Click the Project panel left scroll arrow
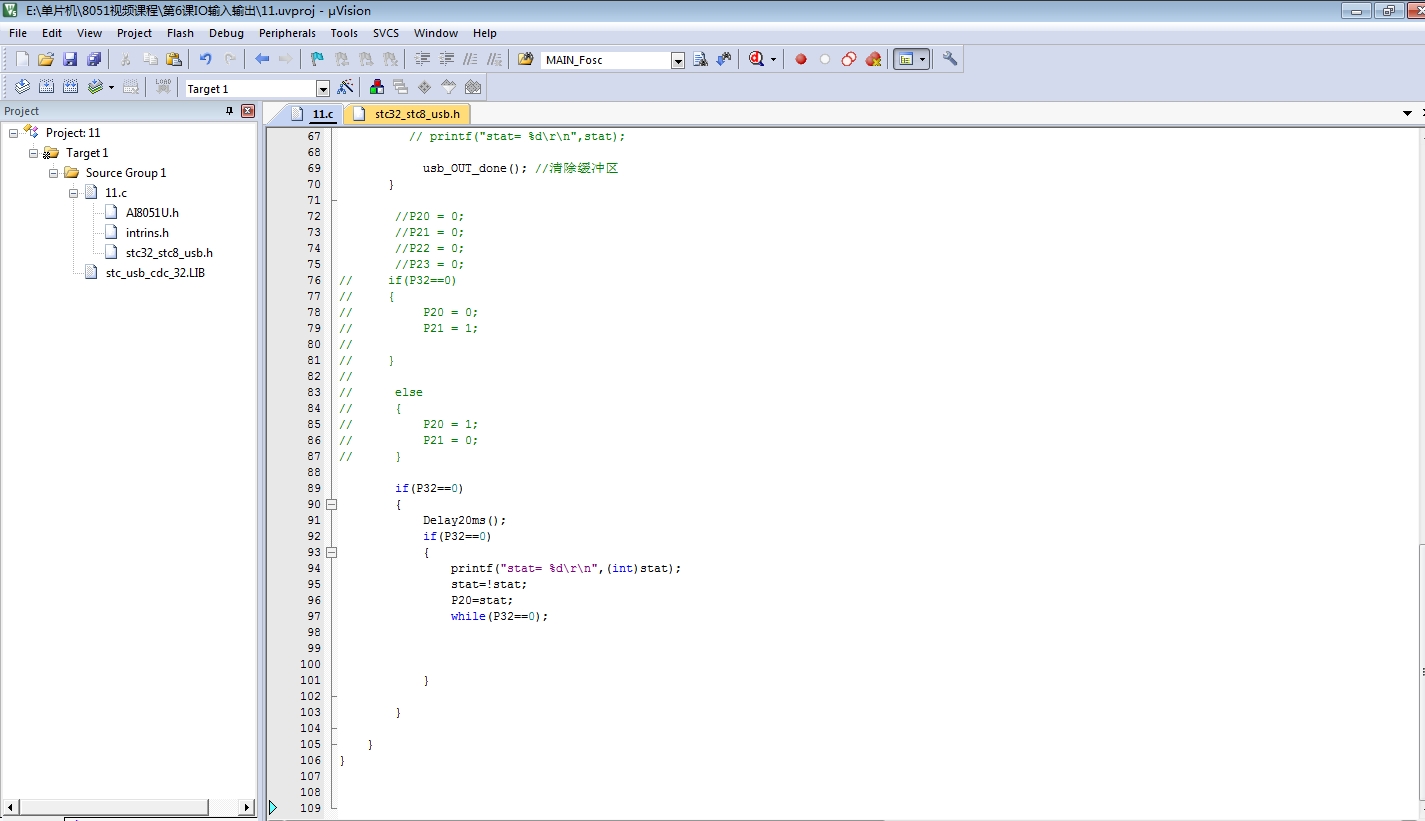This screenshot has width=1425, height=821. (11, 806)
